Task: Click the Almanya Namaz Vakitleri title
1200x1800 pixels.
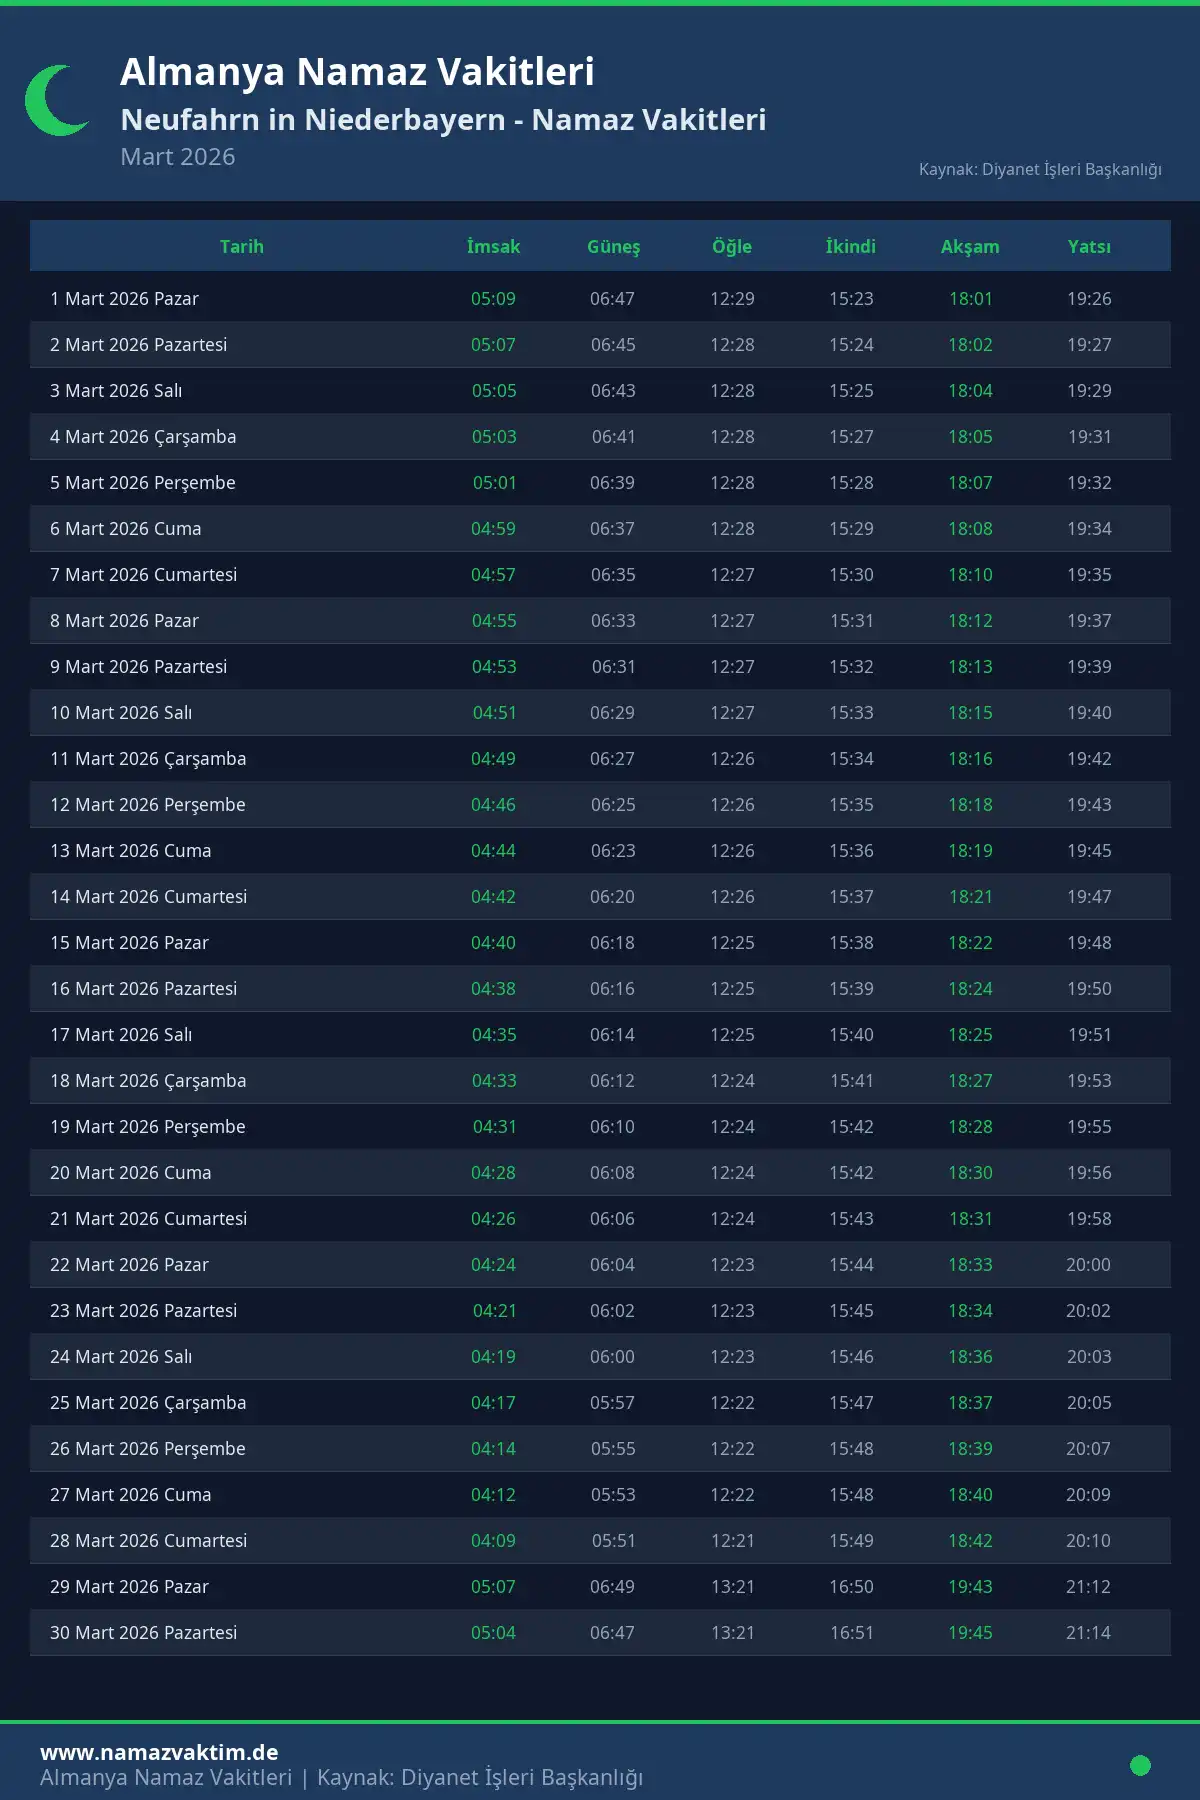Action: click(357, 72)
